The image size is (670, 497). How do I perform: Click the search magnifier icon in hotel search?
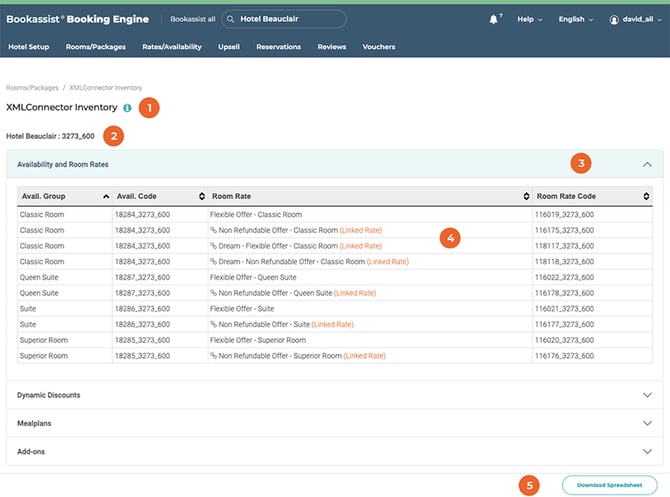pyautogui.click(x=230, y=19)
